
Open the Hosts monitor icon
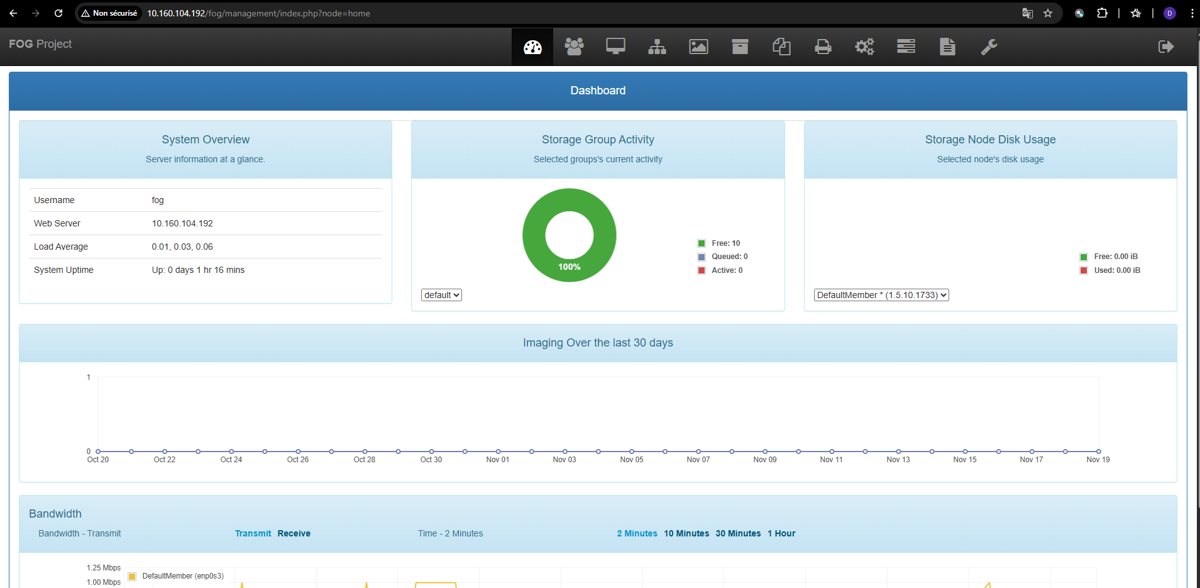616,46
